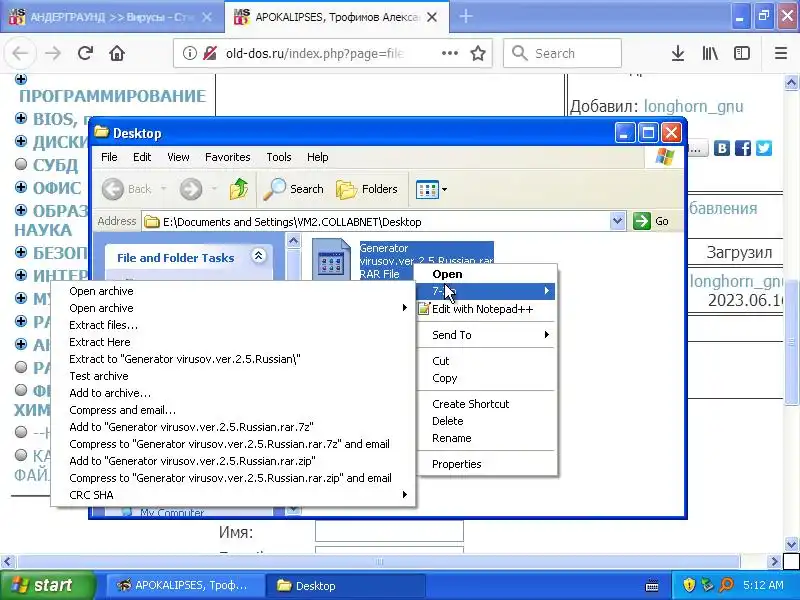Choose Test archive option

click(x=234, y=376)
